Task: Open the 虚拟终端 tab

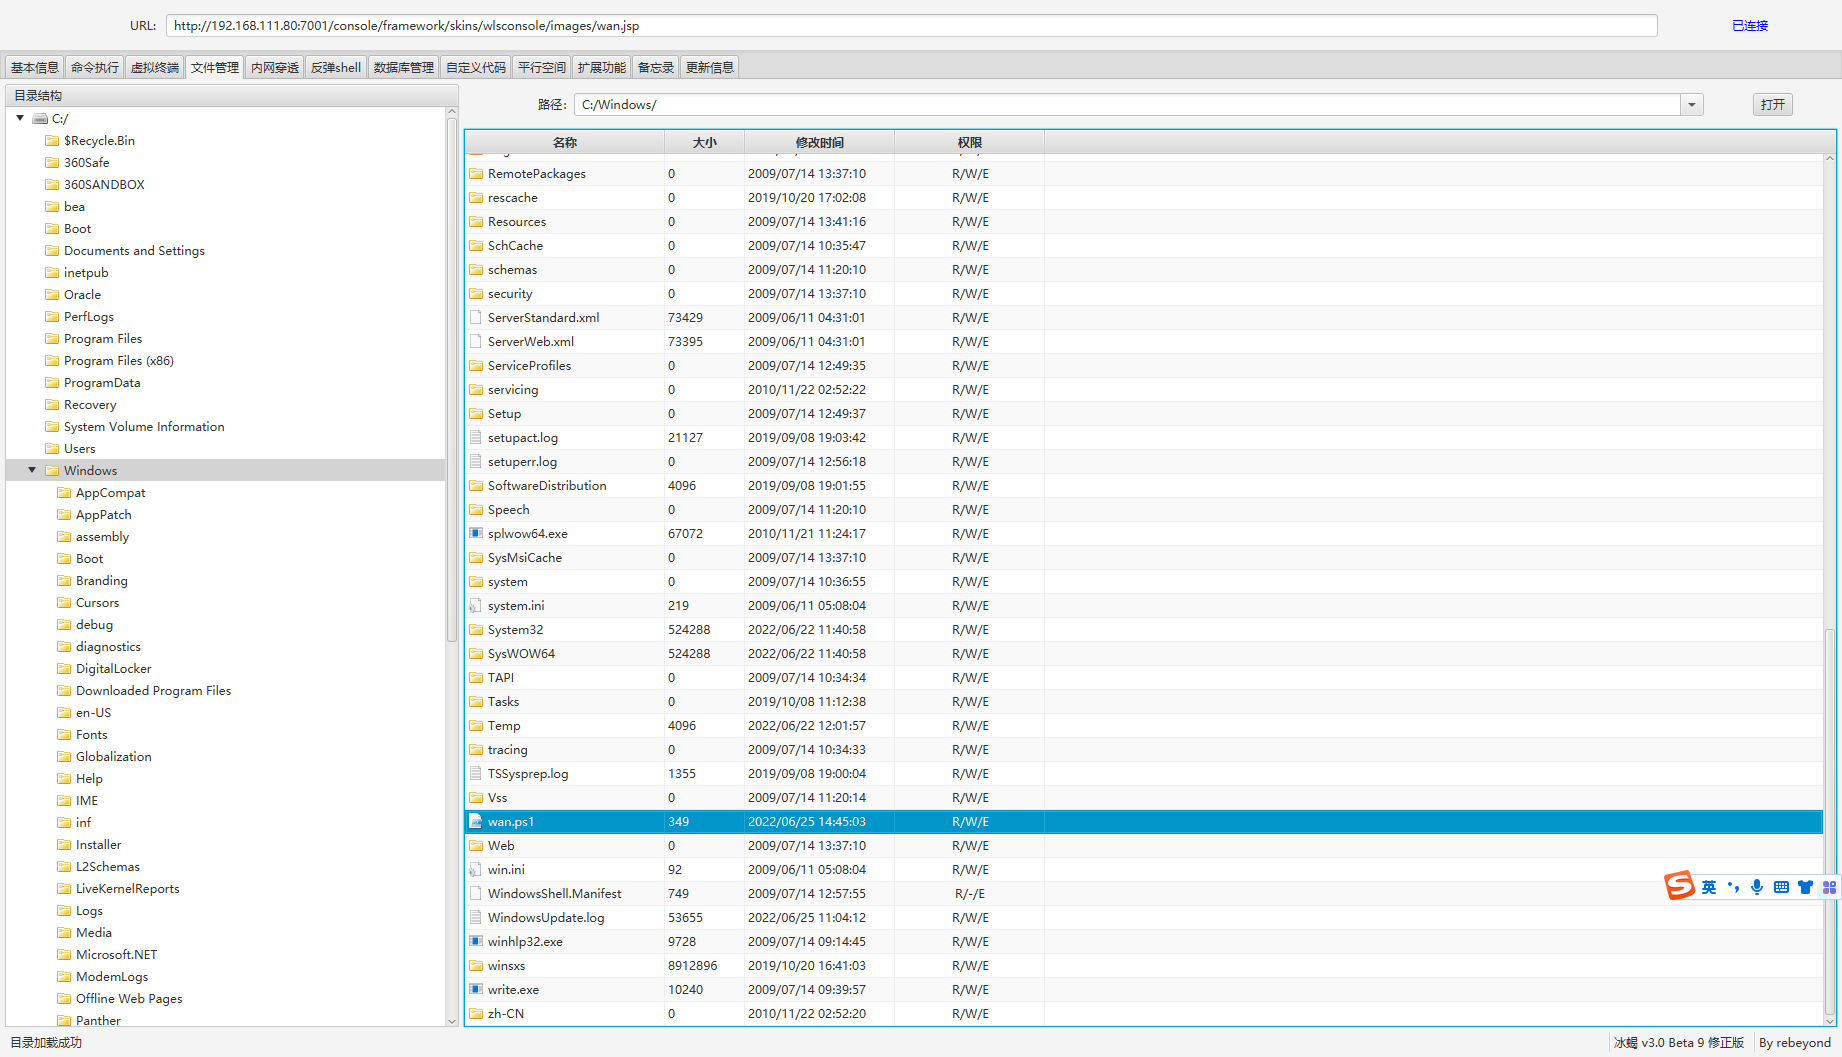Action: pyautogui.click(x=155, y=67)
